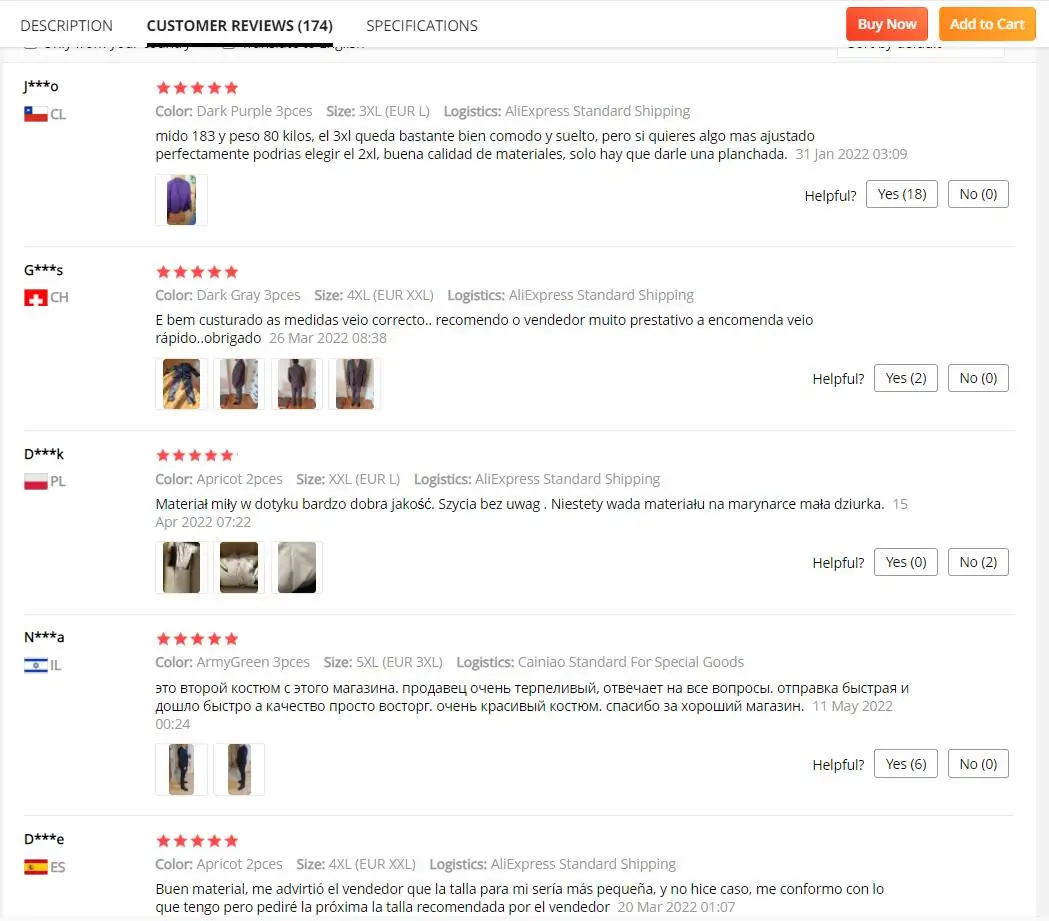Viewport: 1049px width, 921px height.
Task: Click the Buy Now button
Action: tap(886, 24)
